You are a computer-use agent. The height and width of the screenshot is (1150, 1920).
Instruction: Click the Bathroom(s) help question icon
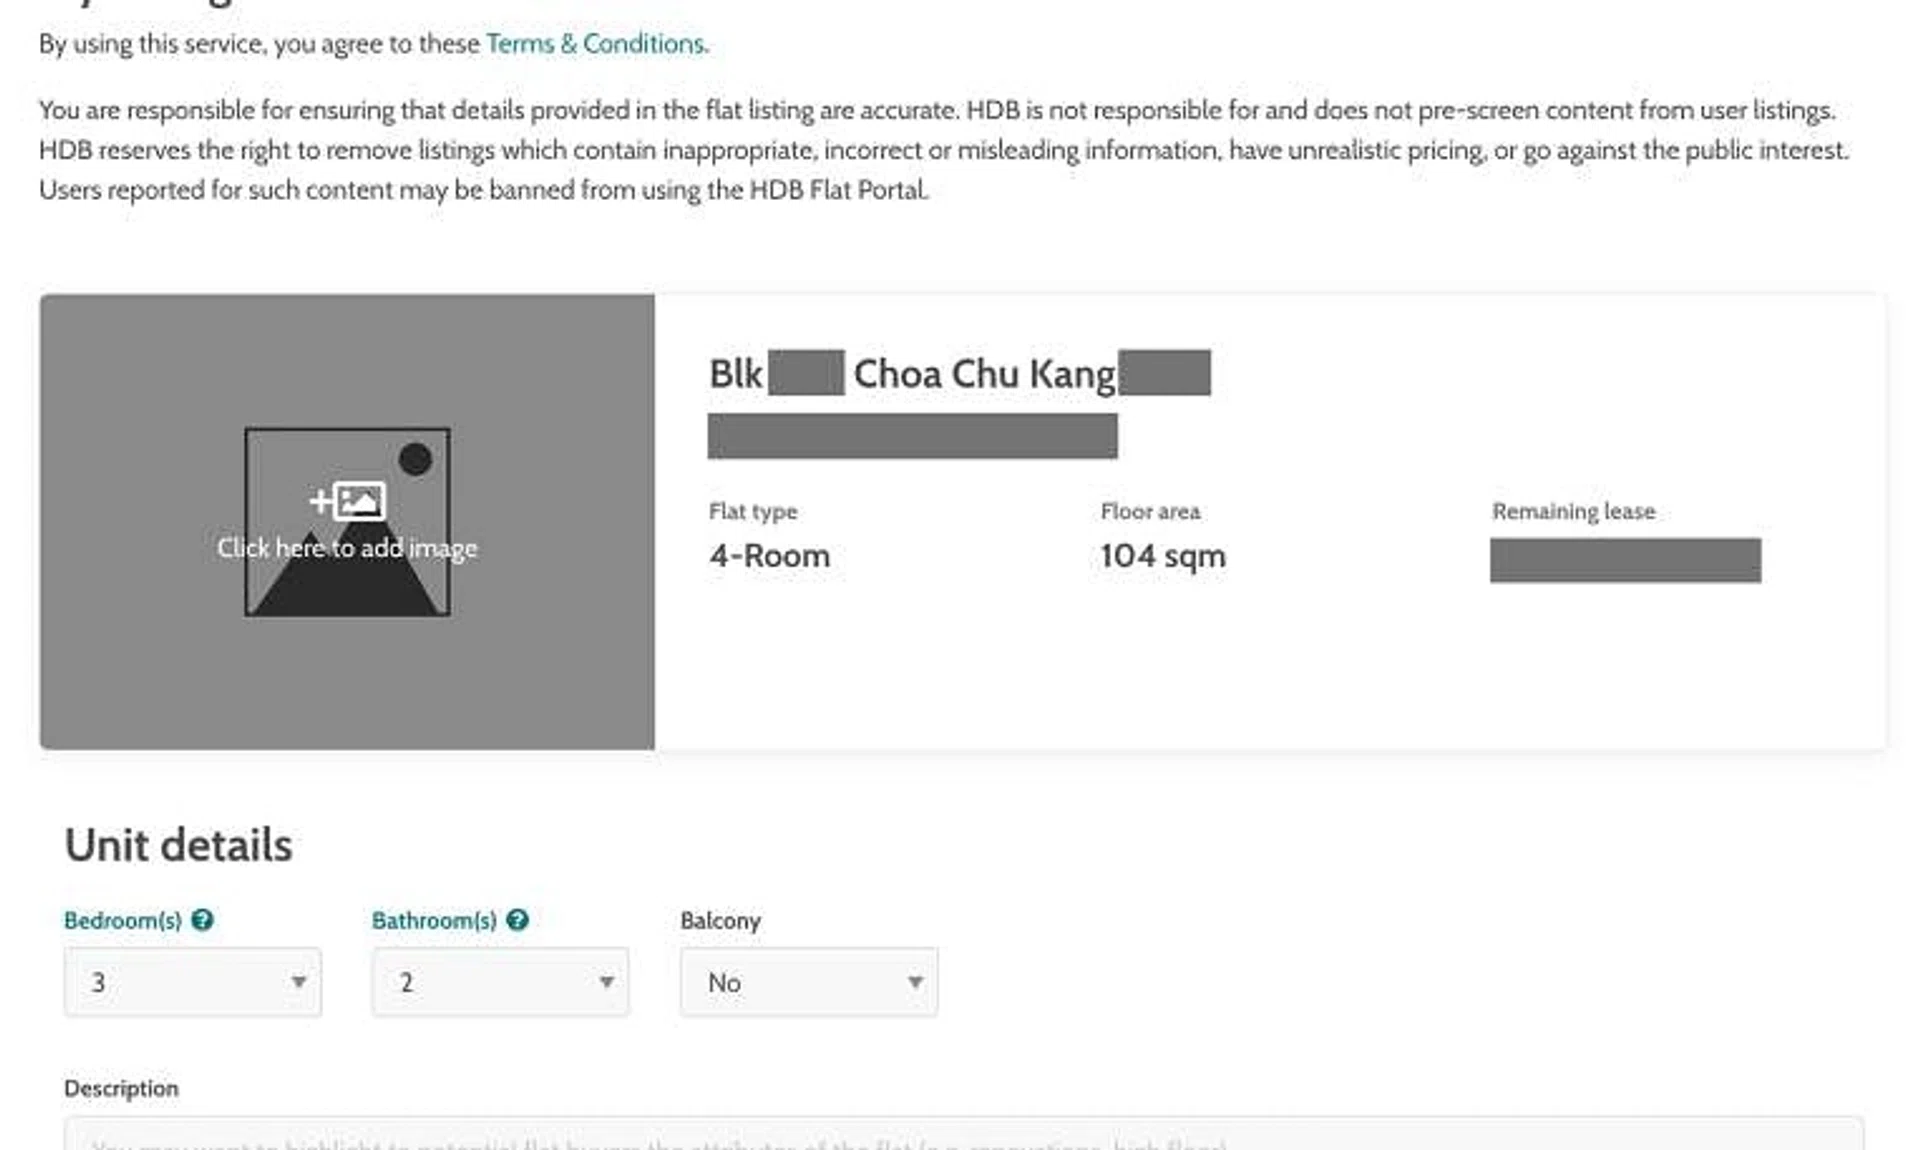point(517,920)
